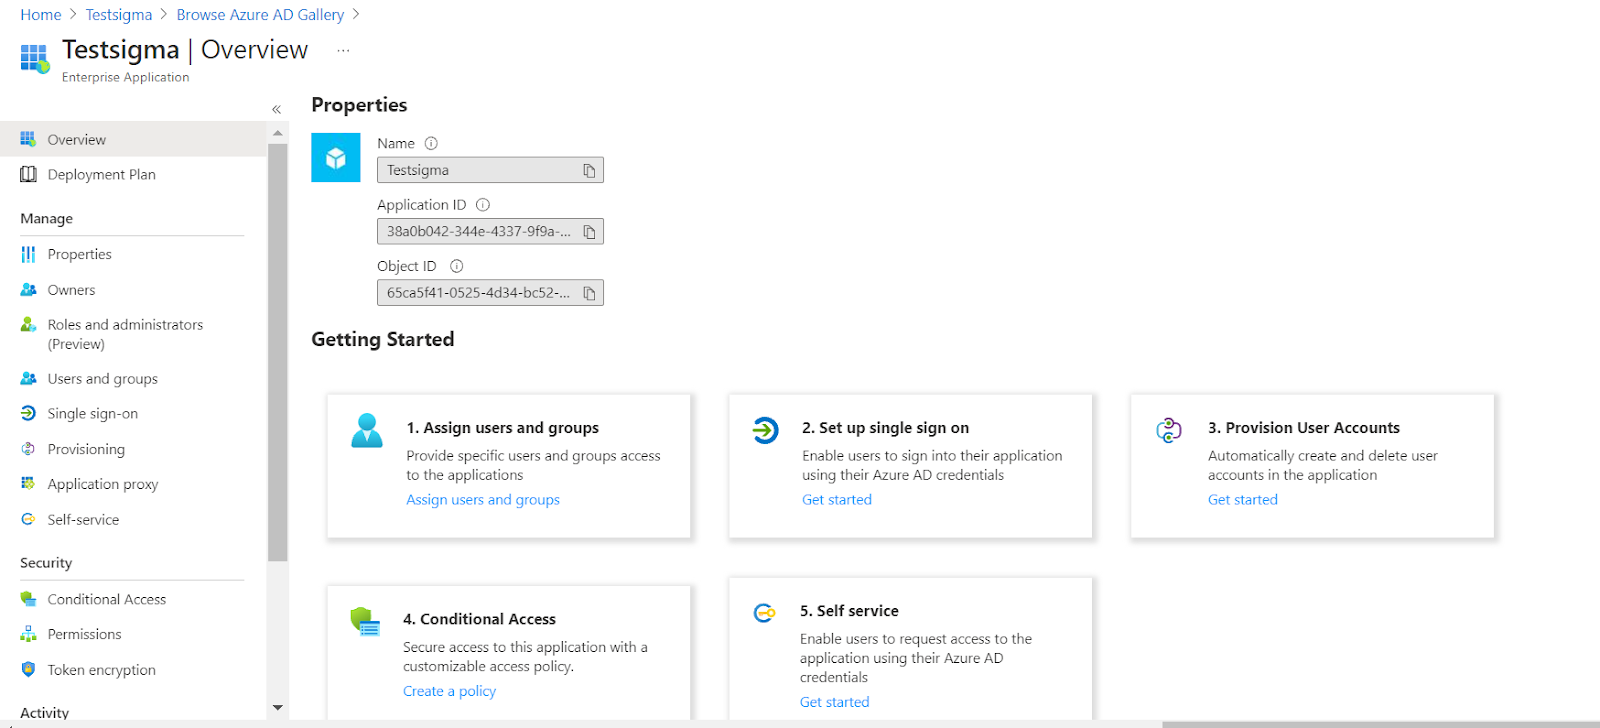
Task: Click the Deployment Plan book icon
Action: coord(28,174)
